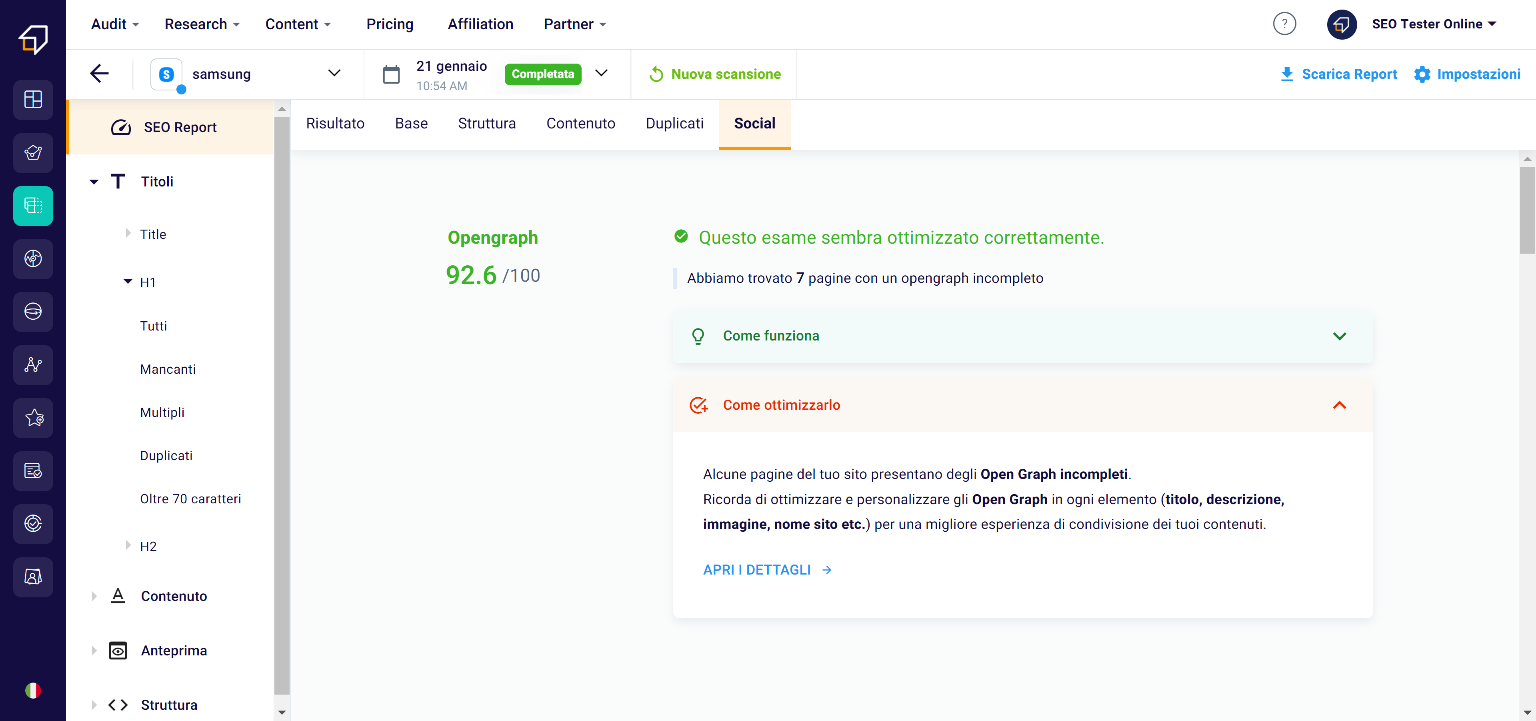The width and height of the screenshot is (1536, 721).
Task: Click the SEO Tester Online logo
Action: tap(33, 39)
